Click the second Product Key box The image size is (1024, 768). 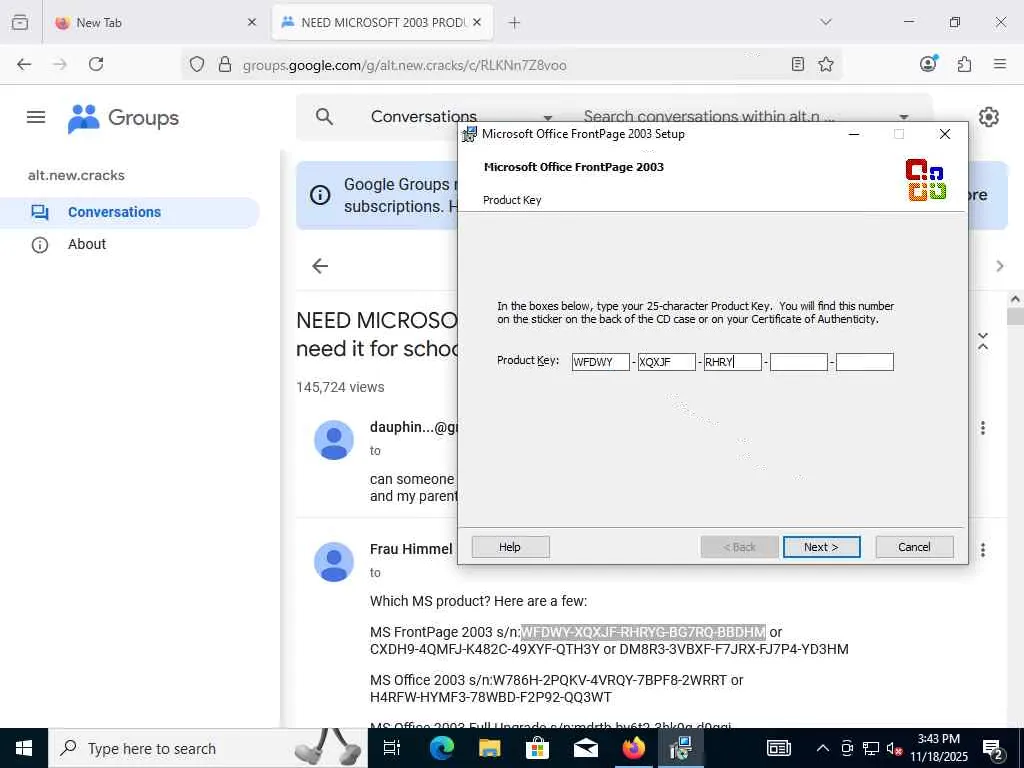pos(667,362)
